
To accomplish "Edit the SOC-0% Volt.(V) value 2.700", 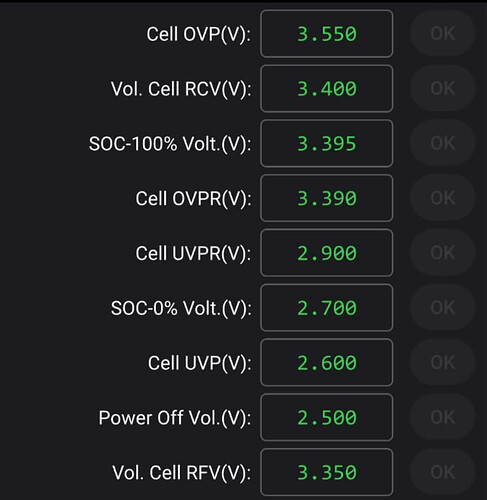I will pos(326,308).
